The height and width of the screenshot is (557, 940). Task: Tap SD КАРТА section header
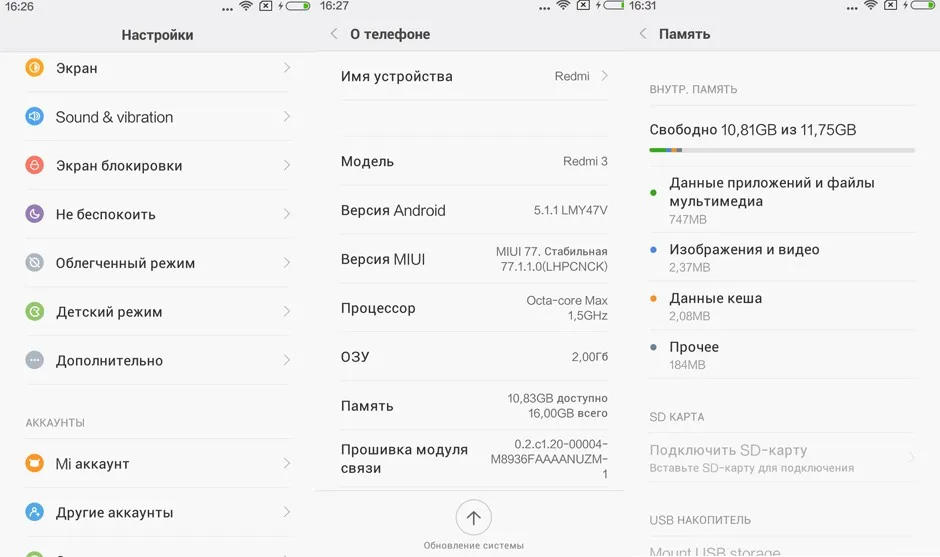coord(677,417)
